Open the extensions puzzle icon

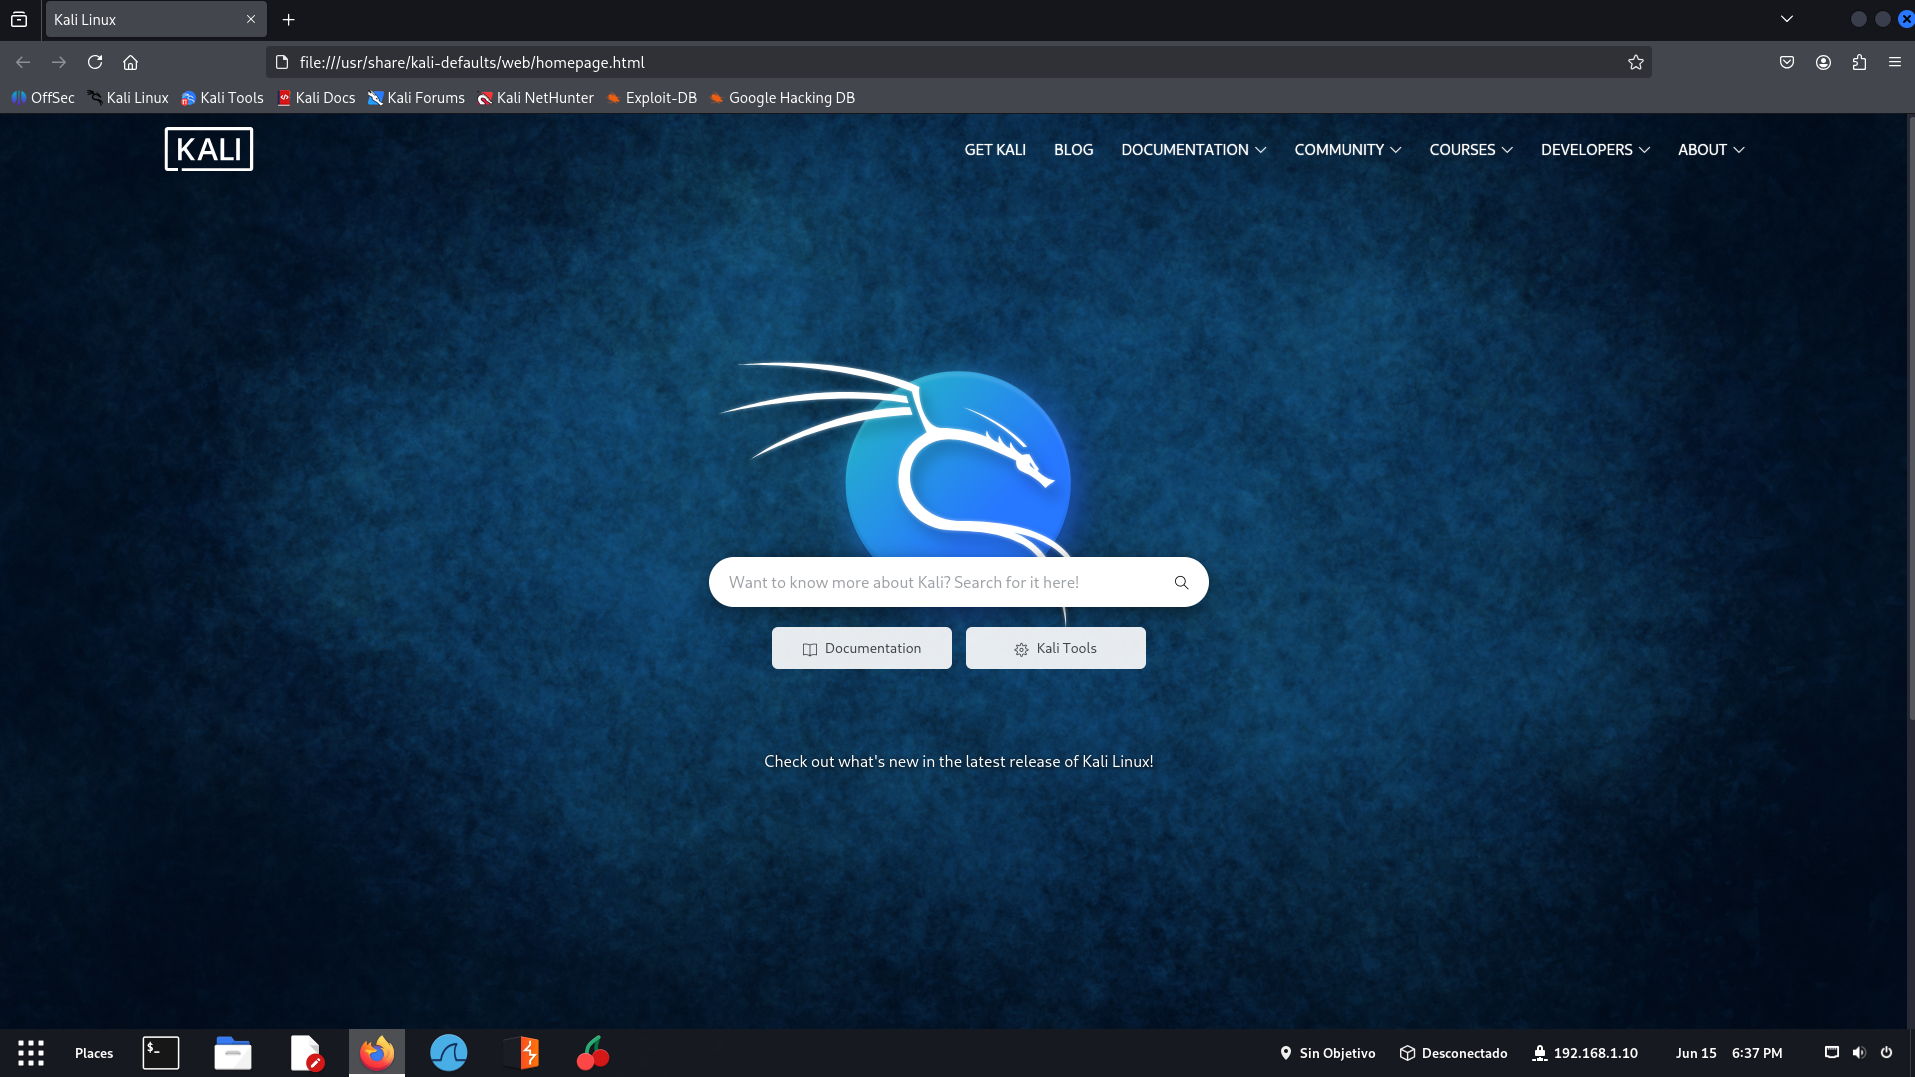1859,62
